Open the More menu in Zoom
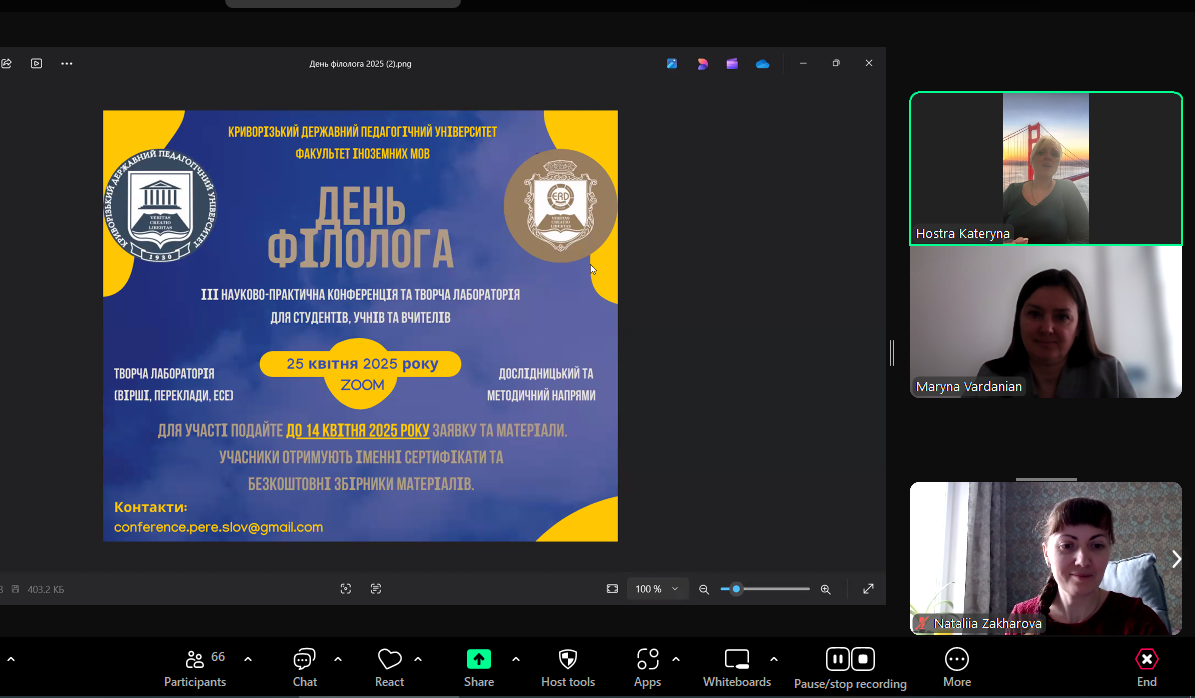 coord(957,667)
